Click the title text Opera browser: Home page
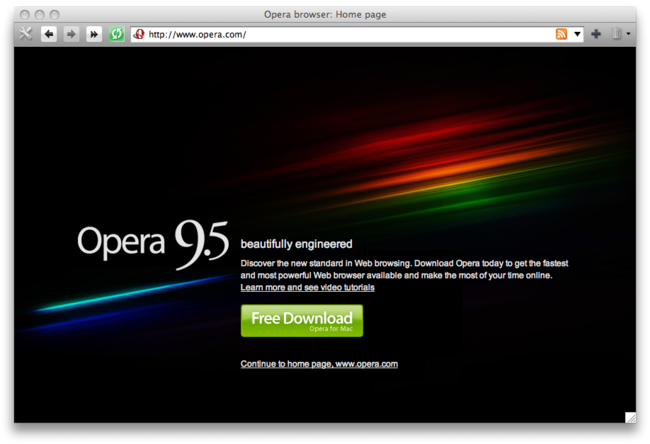Image resolution: width=650 pixels, height=444 pixels. point(325,15)
